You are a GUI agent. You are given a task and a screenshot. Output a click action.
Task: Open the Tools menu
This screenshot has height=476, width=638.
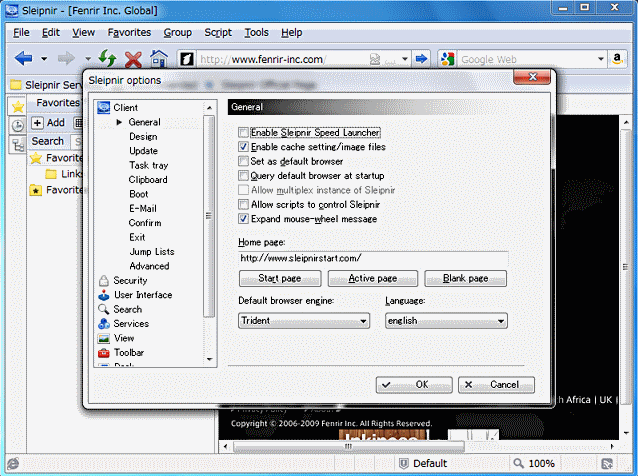coord(256,32)
